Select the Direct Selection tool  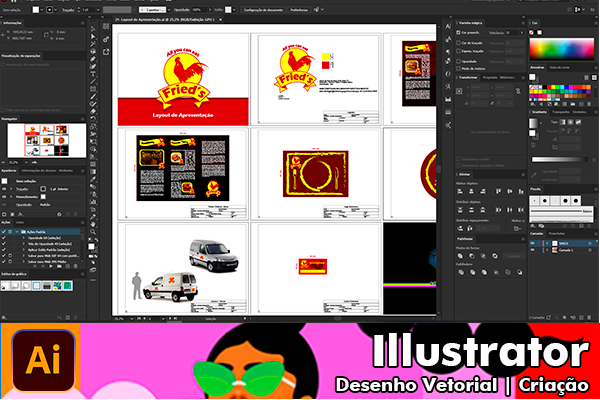93,37
